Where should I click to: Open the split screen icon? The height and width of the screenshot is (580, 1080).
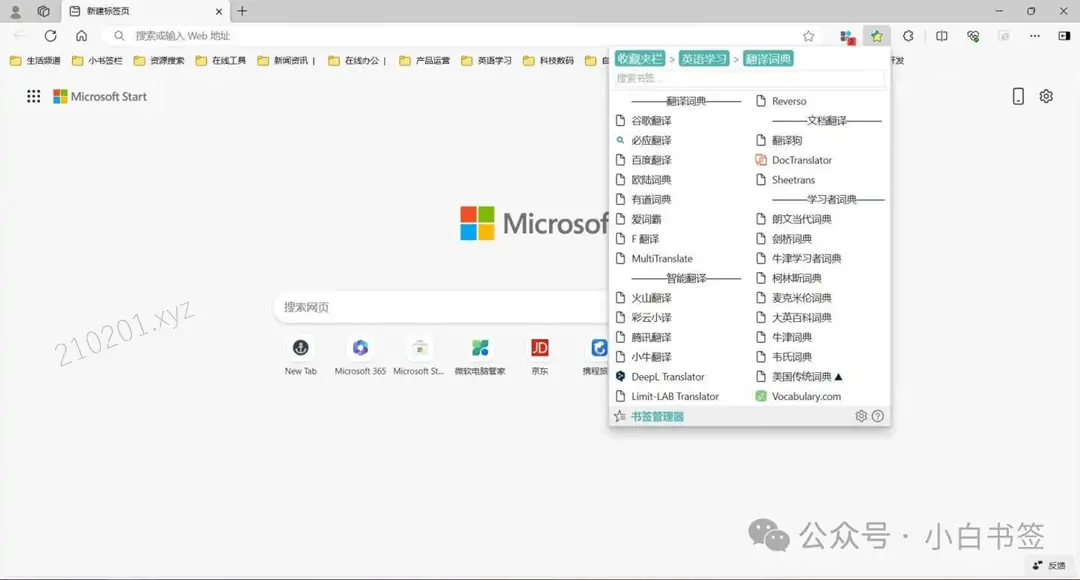click(x=942, y=36)
